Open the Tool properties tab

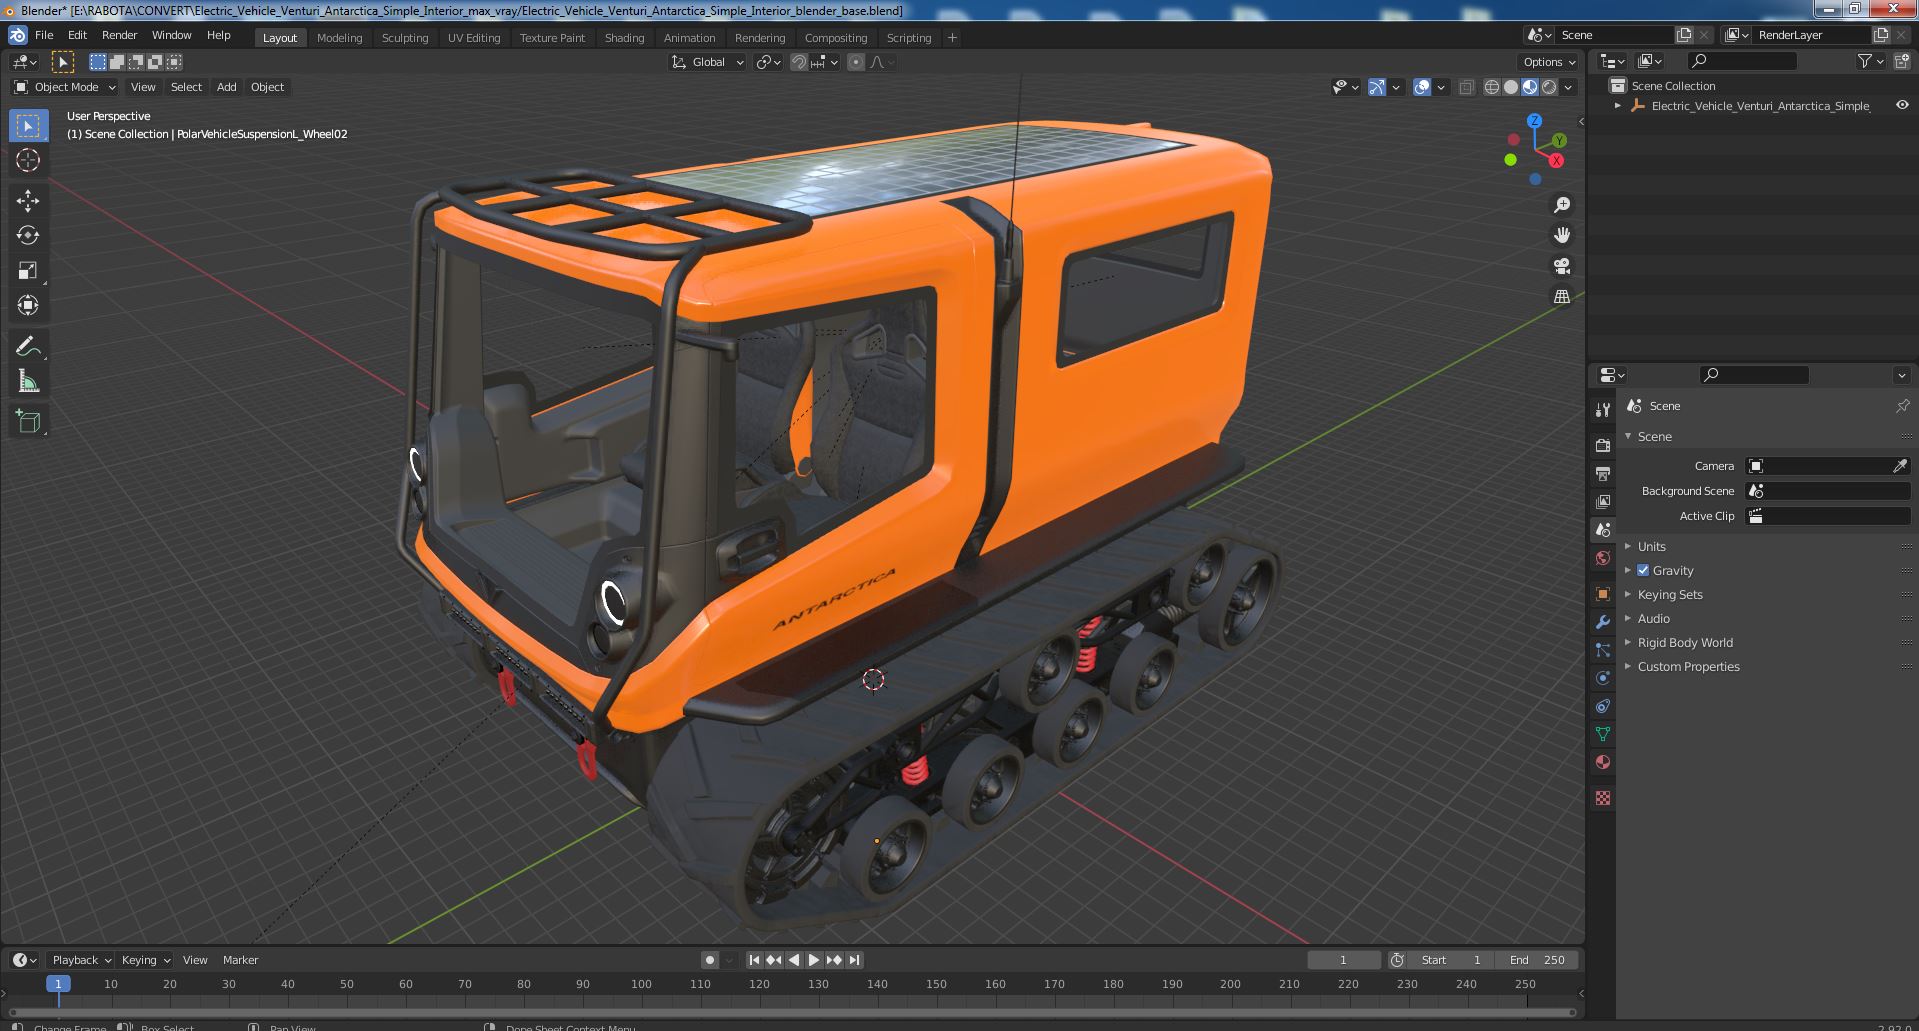click(x=1603, y=409)
